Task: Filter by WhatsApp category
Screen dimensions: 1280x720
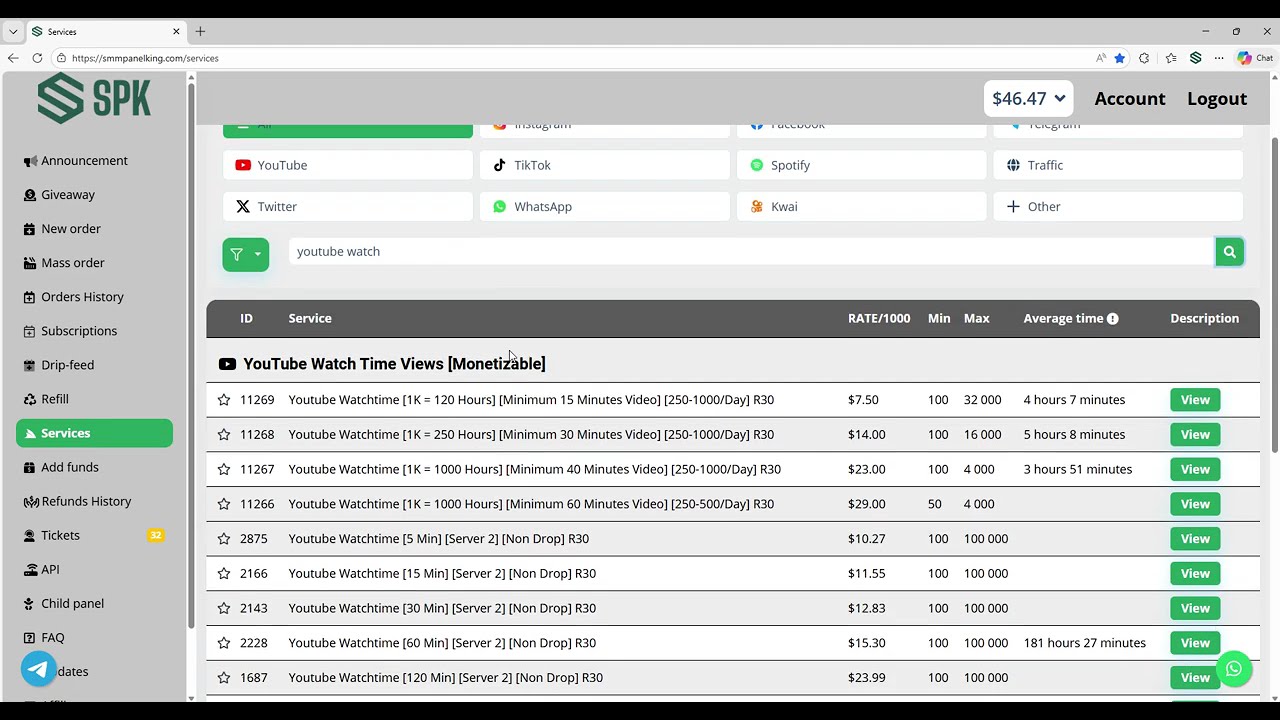Action: pyautogui.click(x=605, y=206)
